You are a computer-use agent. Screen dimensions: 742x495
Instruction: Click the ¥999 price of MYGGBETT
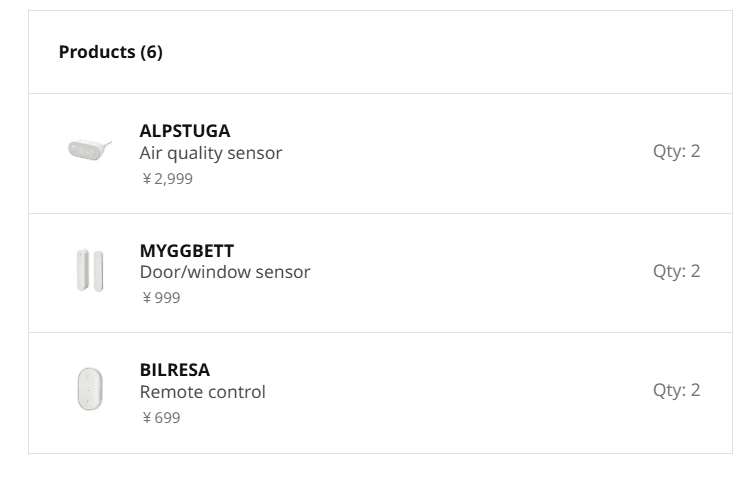161,298
